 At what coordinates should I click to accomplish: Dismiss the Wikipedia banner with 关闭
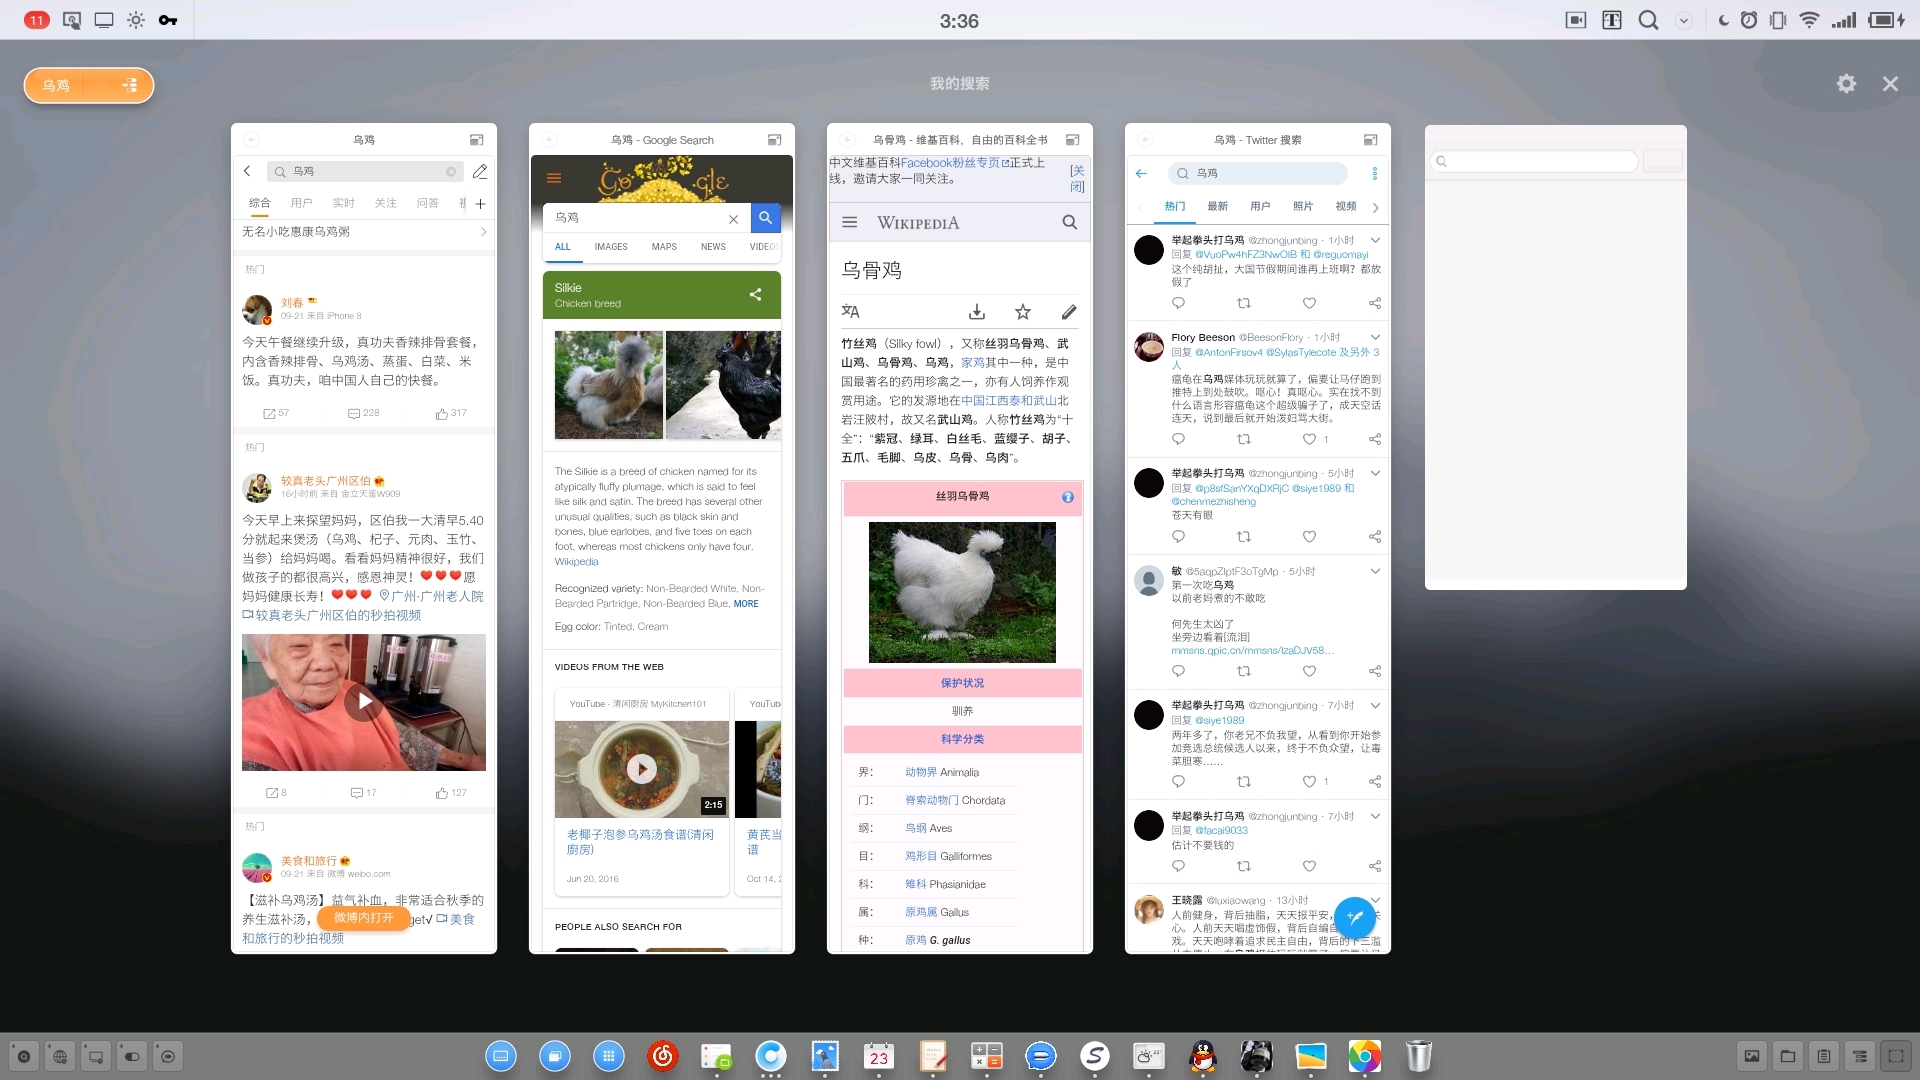(1077, 179)
